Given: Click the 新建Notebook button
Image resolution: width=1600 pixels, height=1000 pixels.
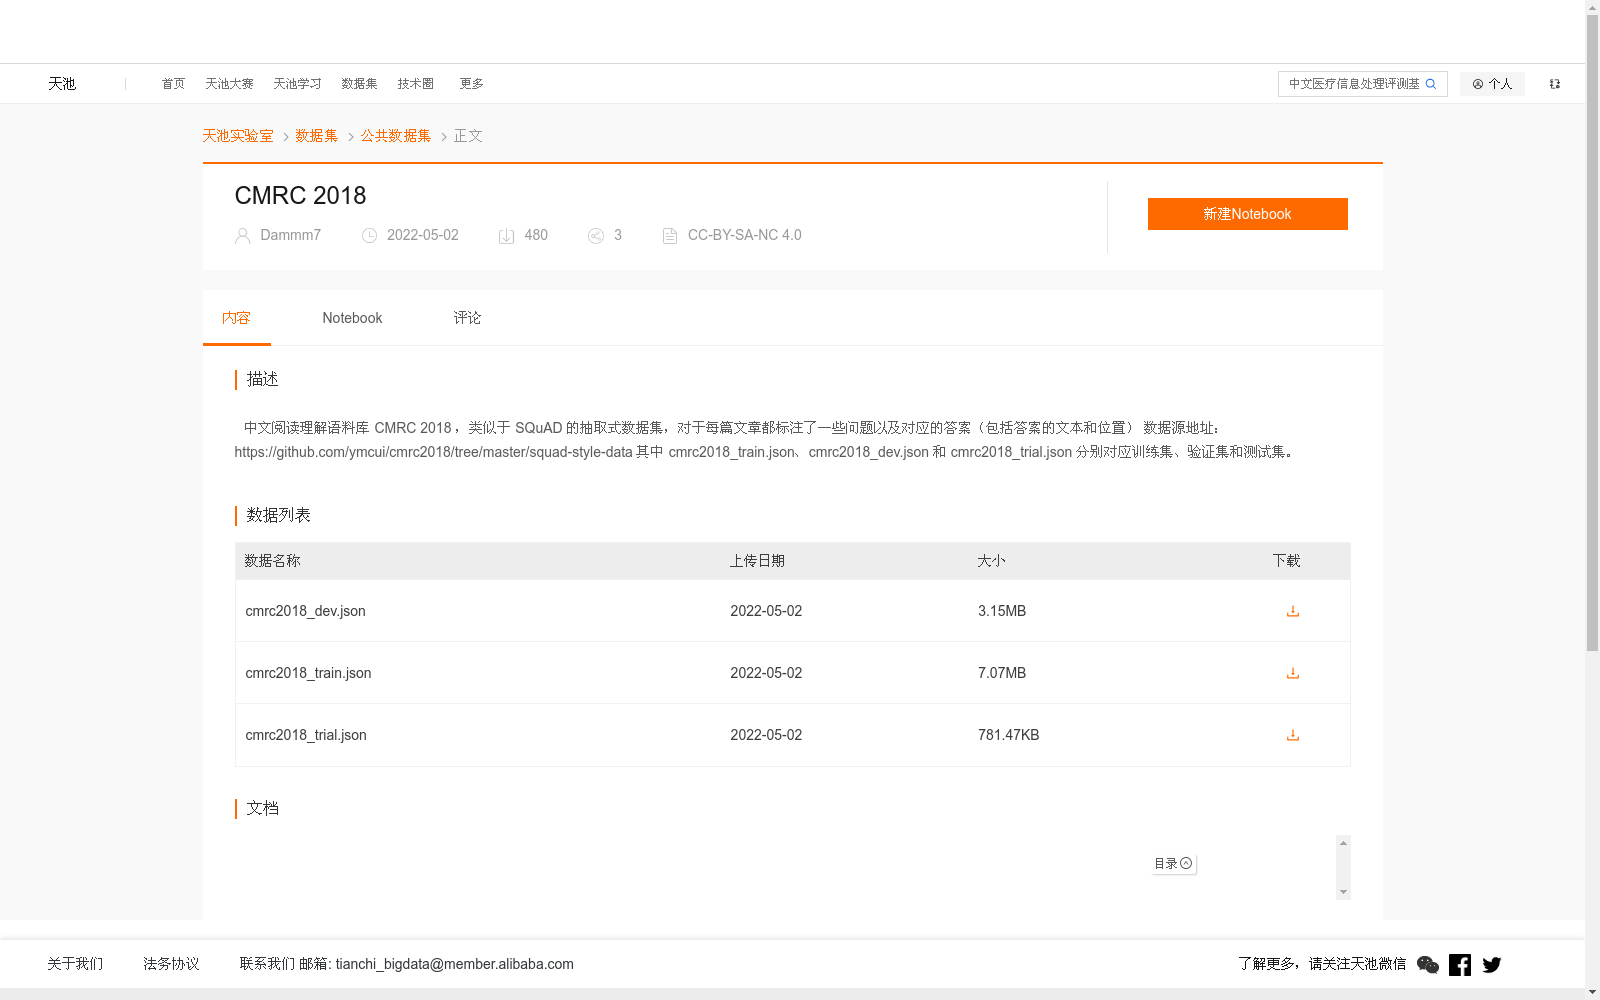Looking at the screenshot, I should (x=1248, y=214).
